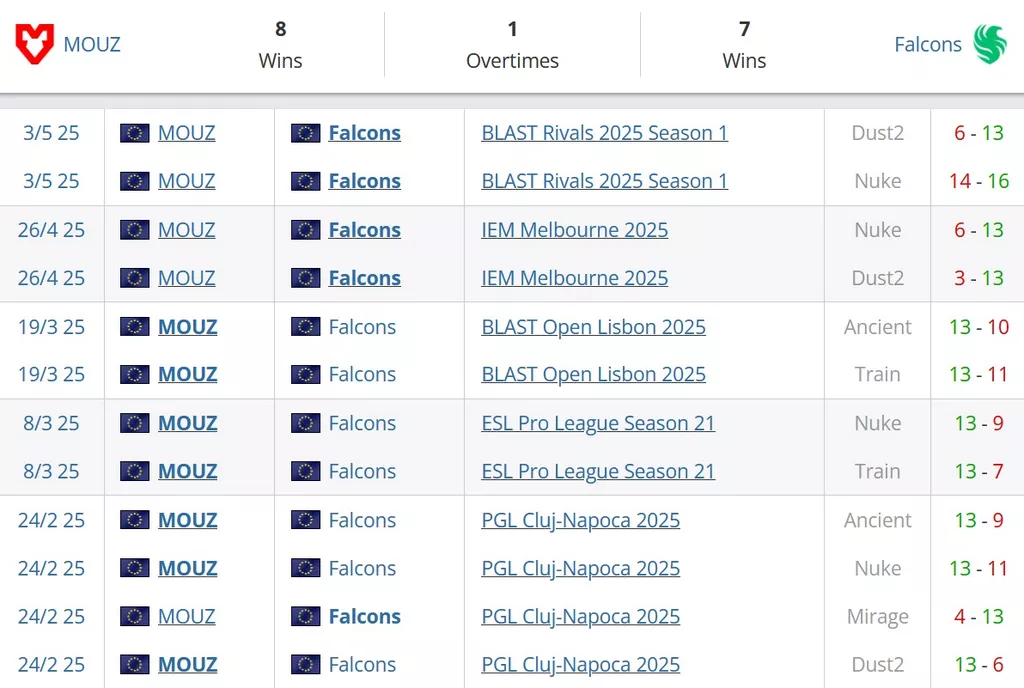Click MOUZ flag in the 3 - 13 Dust2 row
This screenshot has height=688, width=1024.
point(135,278)
